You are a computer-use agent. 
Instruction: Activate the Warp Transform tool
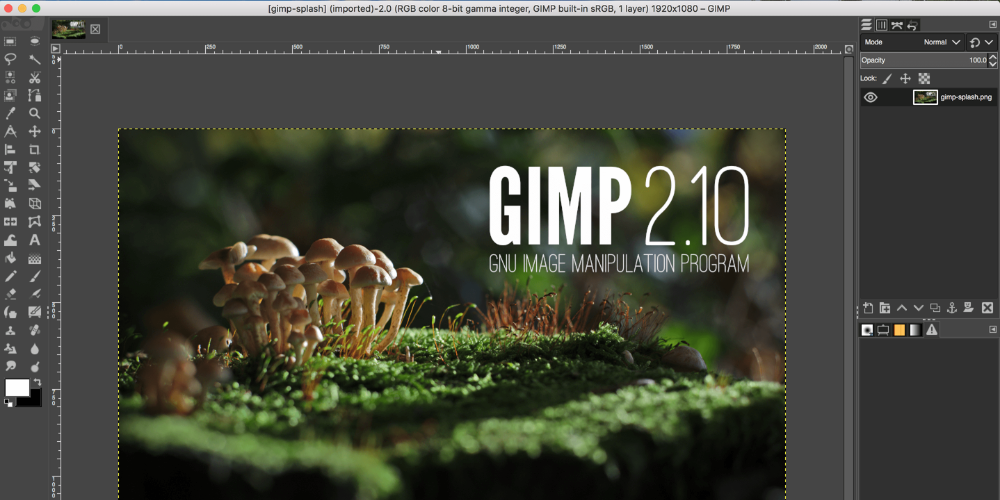(x=10, y=240)
